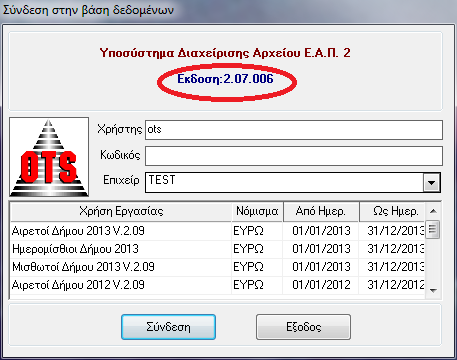The width and height of the screenshot is (457, 360).
Task: Sort by Χρήση Εργασίας column header
Action: tap(121, 211)
